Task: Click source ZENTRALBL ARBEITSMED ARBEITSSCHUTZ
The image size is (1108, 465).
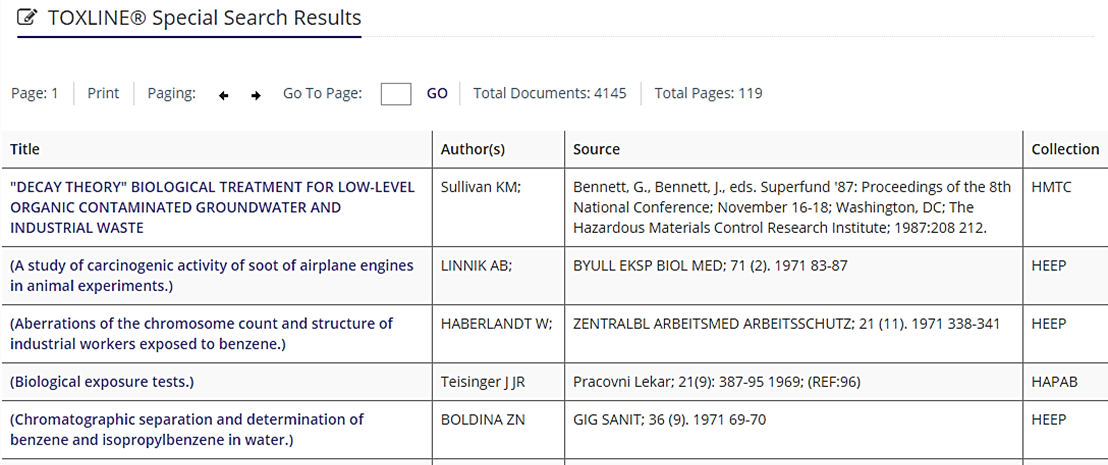Action: pyautogui.click(x=786, y=324)
